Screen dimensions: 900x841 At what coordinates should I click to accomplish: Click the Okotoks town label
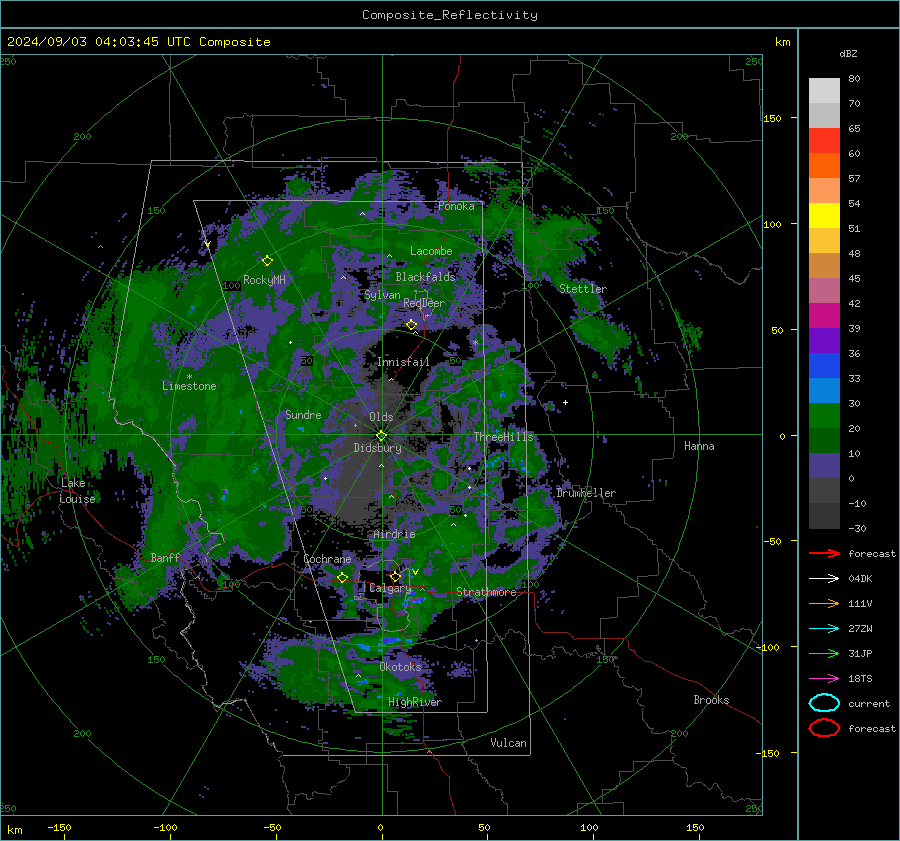(400, 667)
